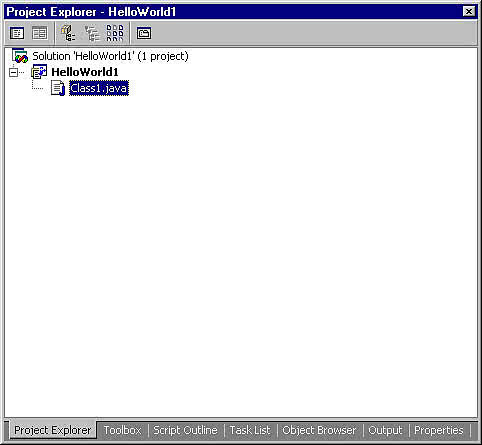This screenshot has height=445, width=482.
Task: Select the Class1.java file label
Action: pos(99,88)
